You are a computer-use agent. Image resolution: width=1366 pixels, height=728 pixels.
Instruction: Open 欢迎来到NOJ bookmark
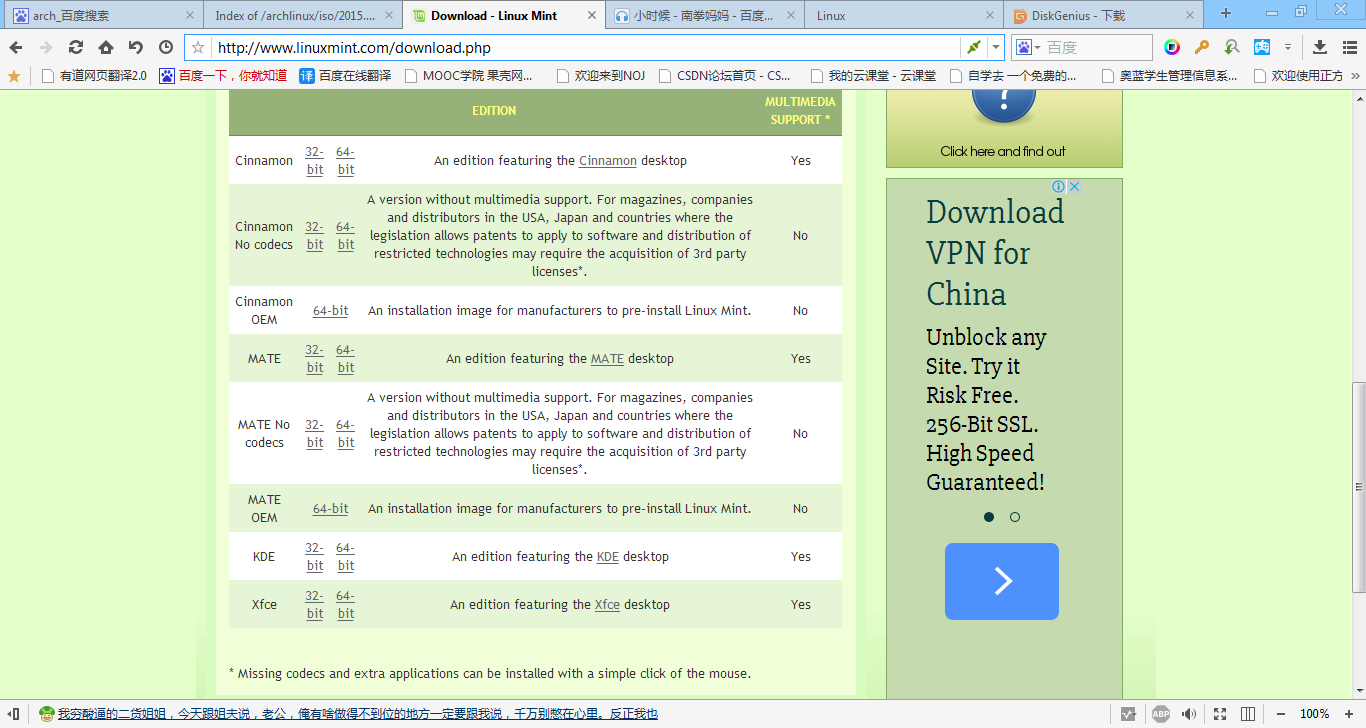[600, 75]
